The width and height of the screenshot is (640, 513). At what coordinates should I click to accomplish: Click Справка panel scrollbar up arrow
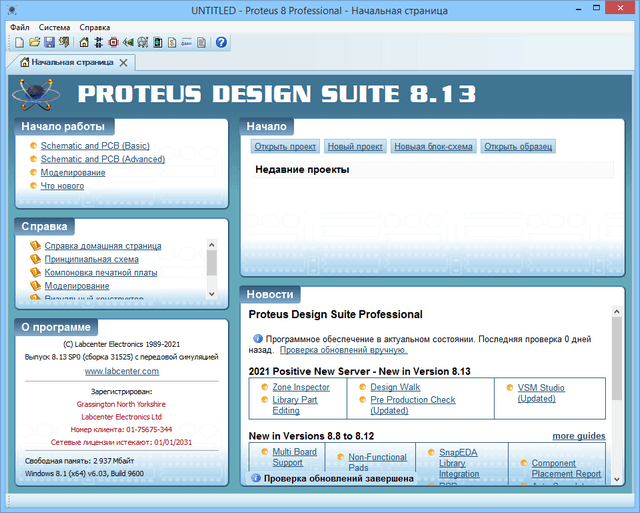click(211, 245)
